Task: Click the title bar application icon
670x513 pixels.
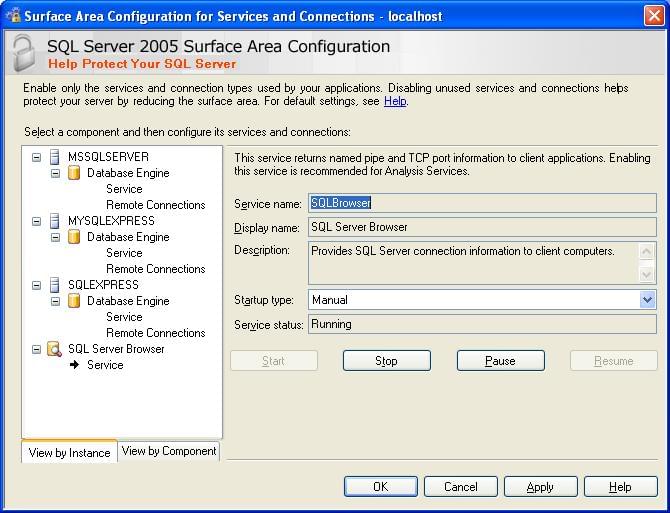Action: click(13, 16)
